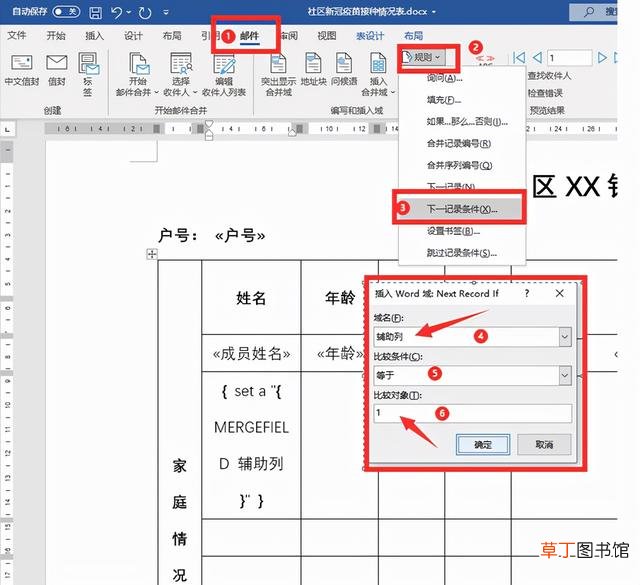Click the Undo arrow icon

point(116,12)
